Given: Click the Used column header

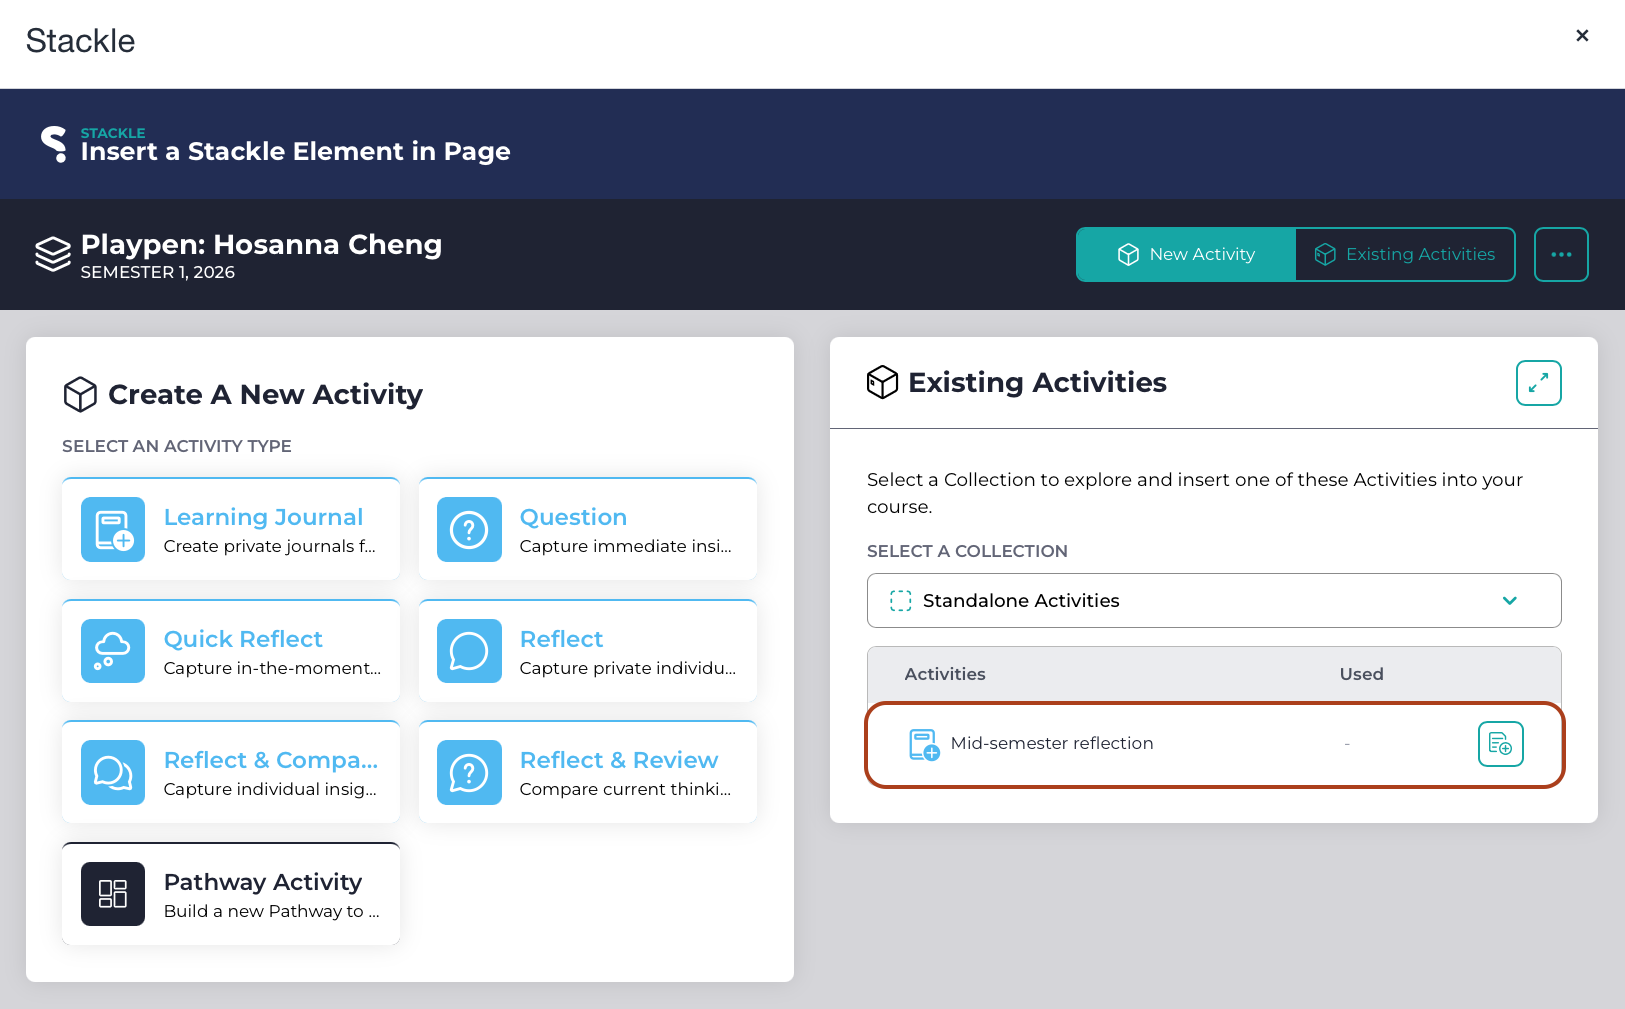Looking at the screenshot, I should [1361, 674].
